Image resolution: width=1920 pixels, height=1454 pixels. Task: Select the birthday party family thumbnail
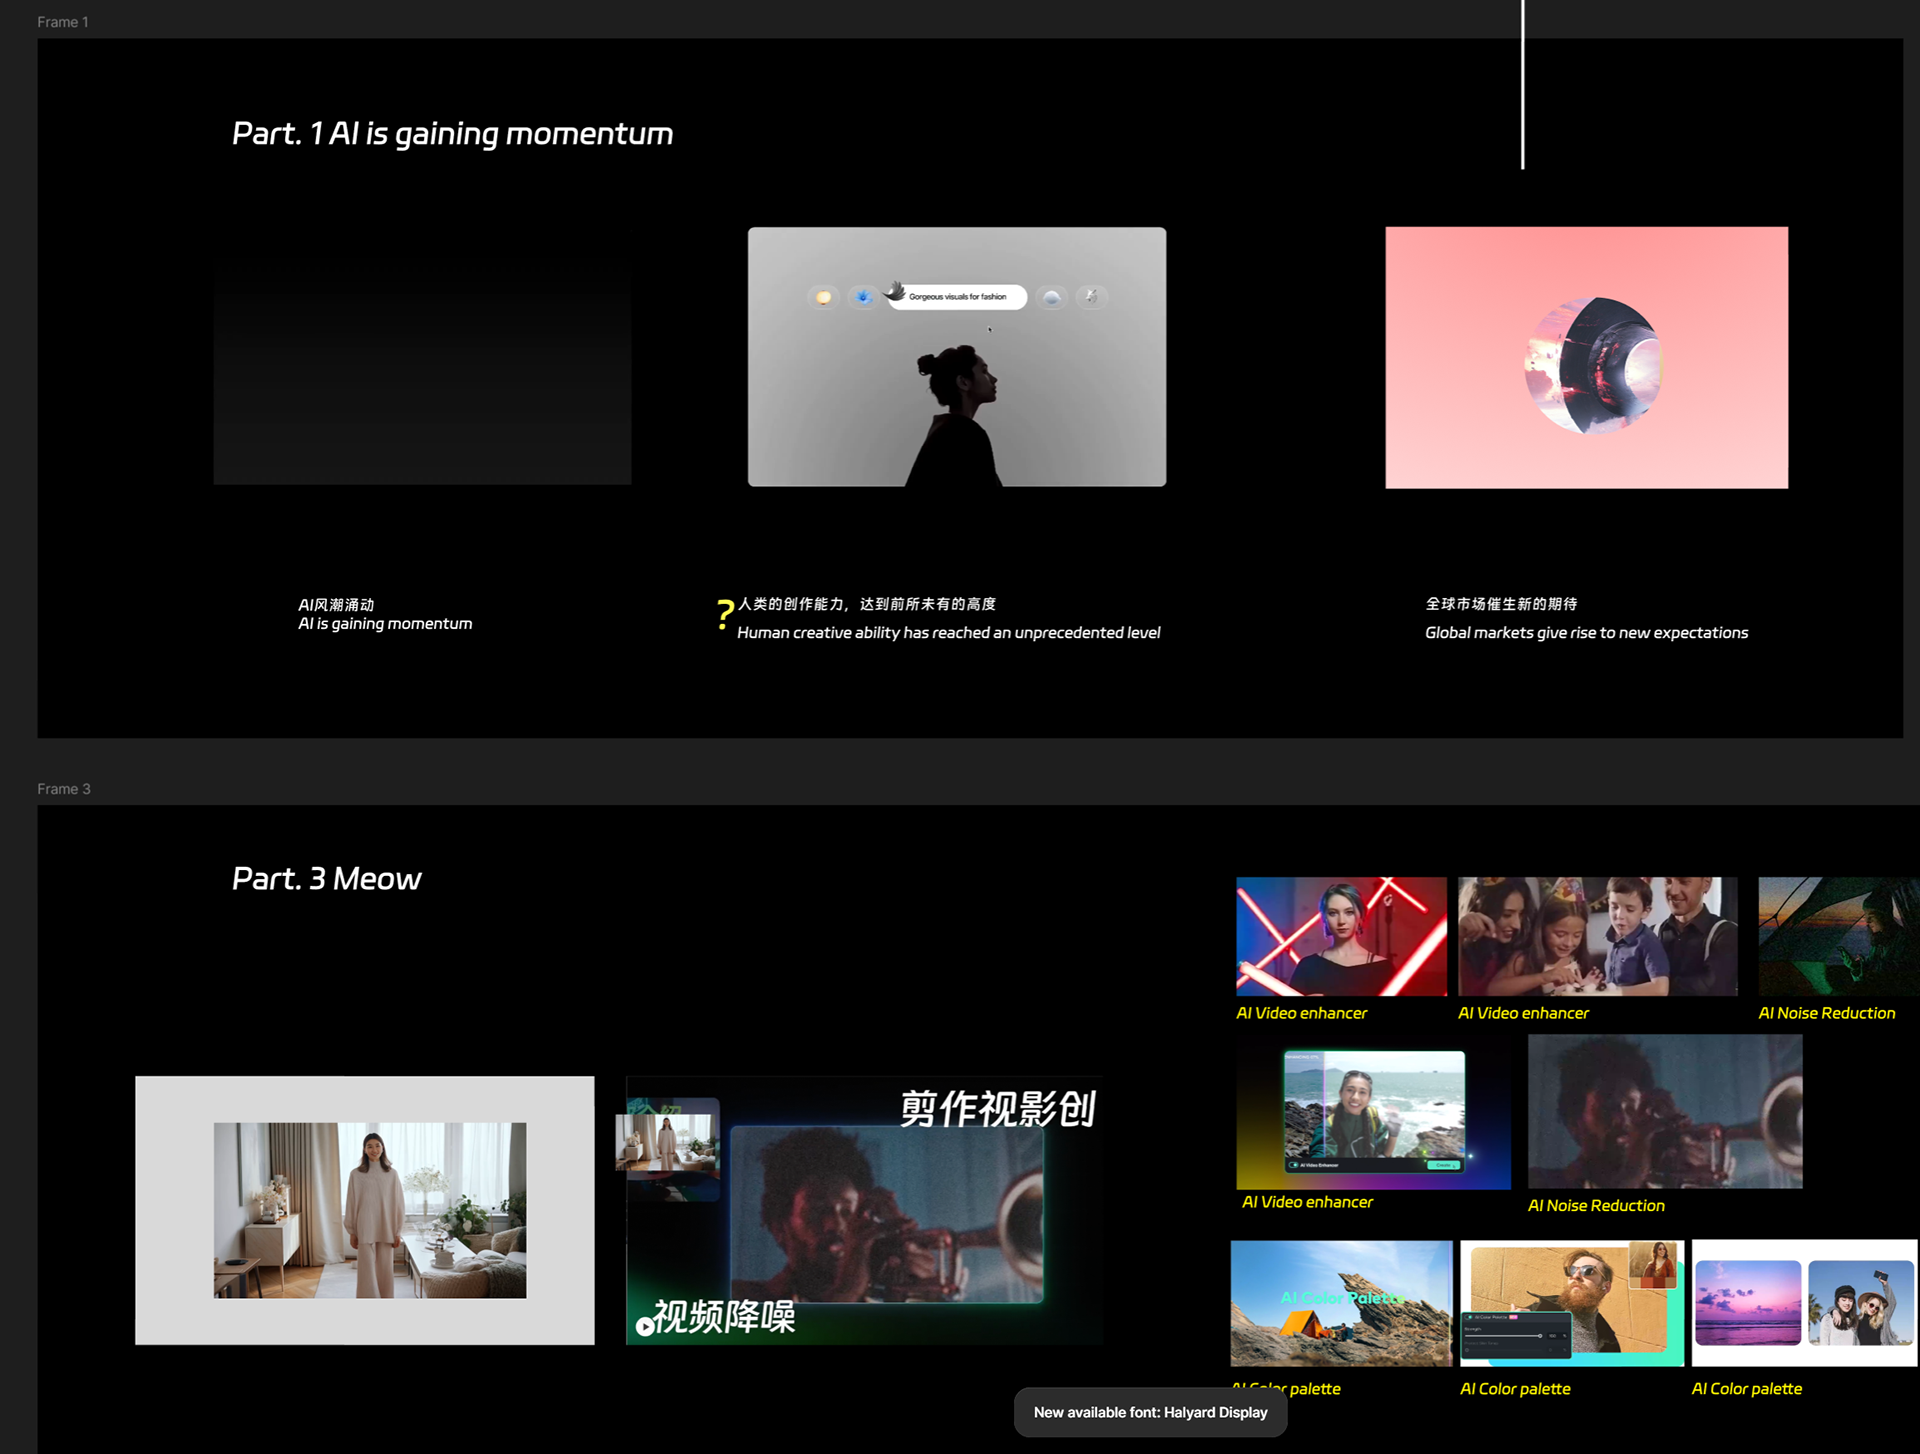coord(1597,936)
